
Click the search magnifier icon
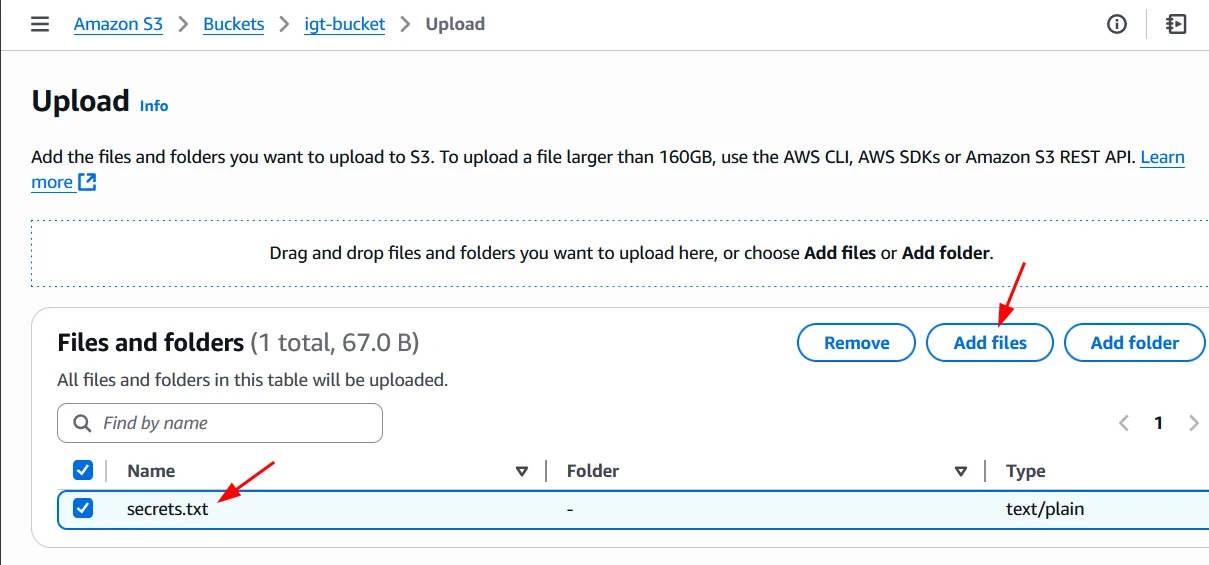click(x=81, y=423)
